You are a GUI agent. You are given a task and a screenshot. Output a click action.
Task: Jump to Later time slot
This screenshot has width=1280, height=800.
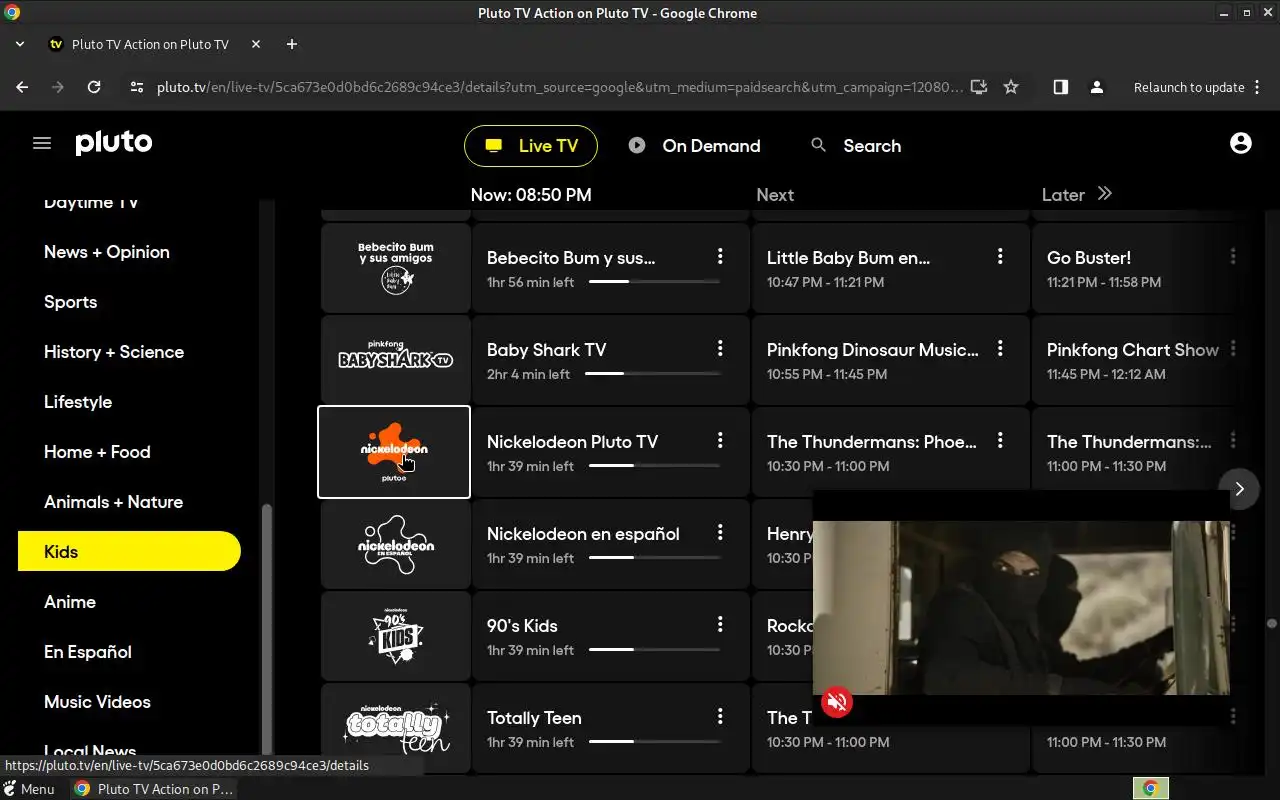point(1076,195)
